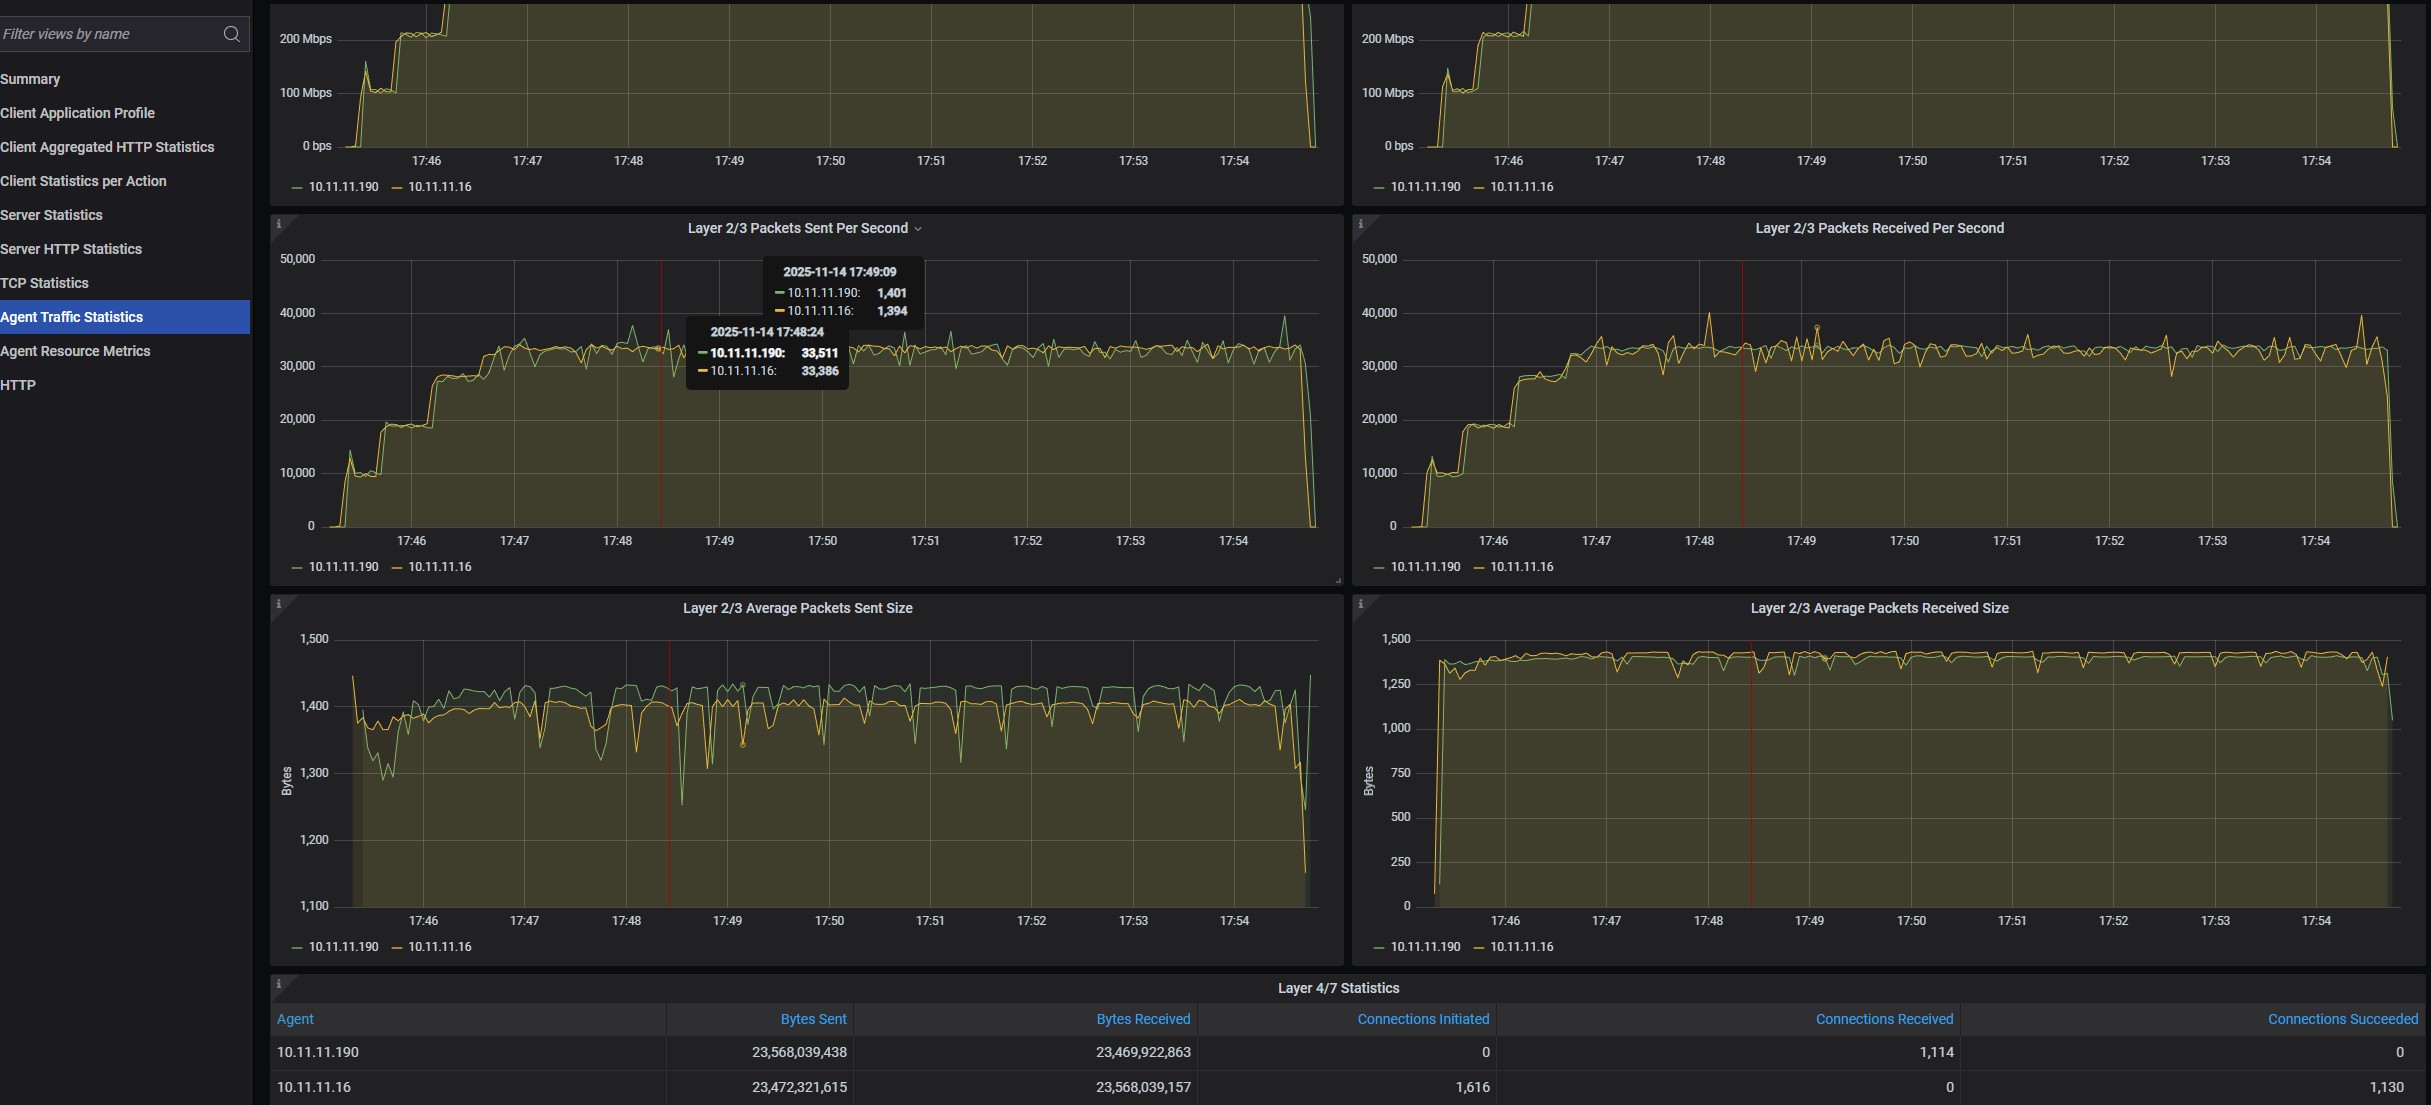Click info icon on Average Packets Sent Size panel

(x=279, y=604)
